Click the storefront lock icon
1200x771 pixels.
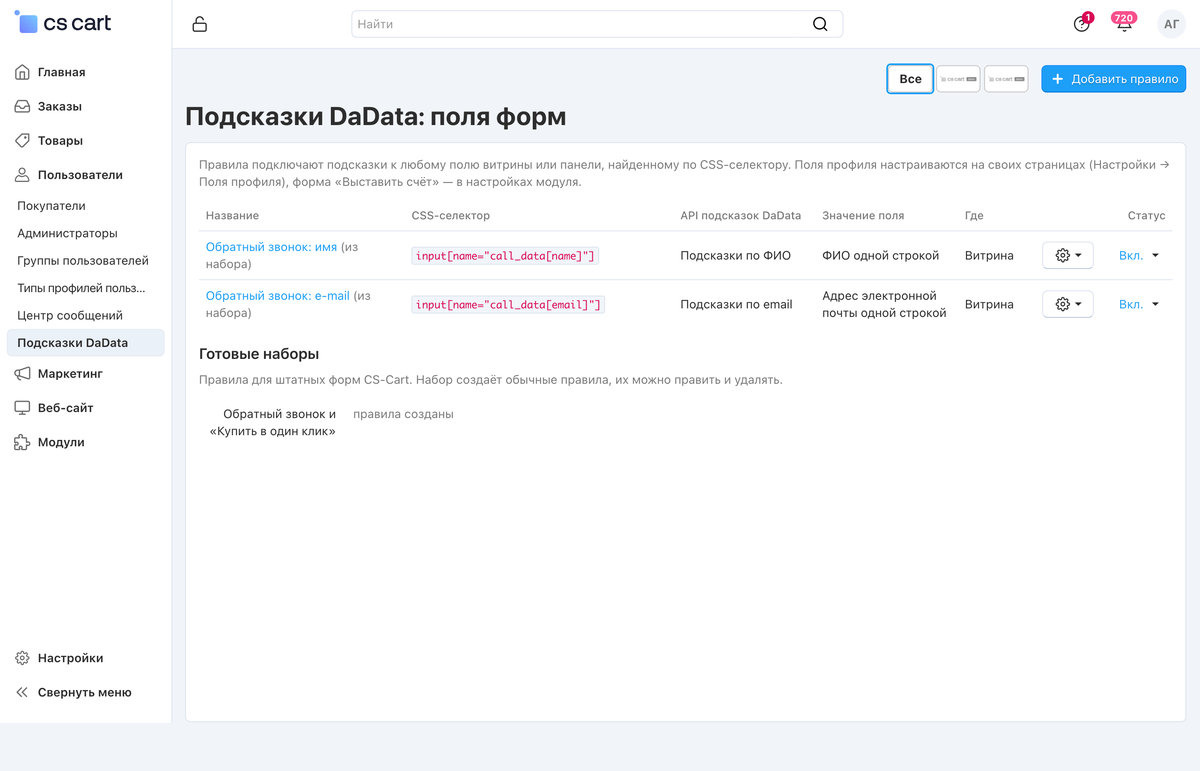(200, 24)
